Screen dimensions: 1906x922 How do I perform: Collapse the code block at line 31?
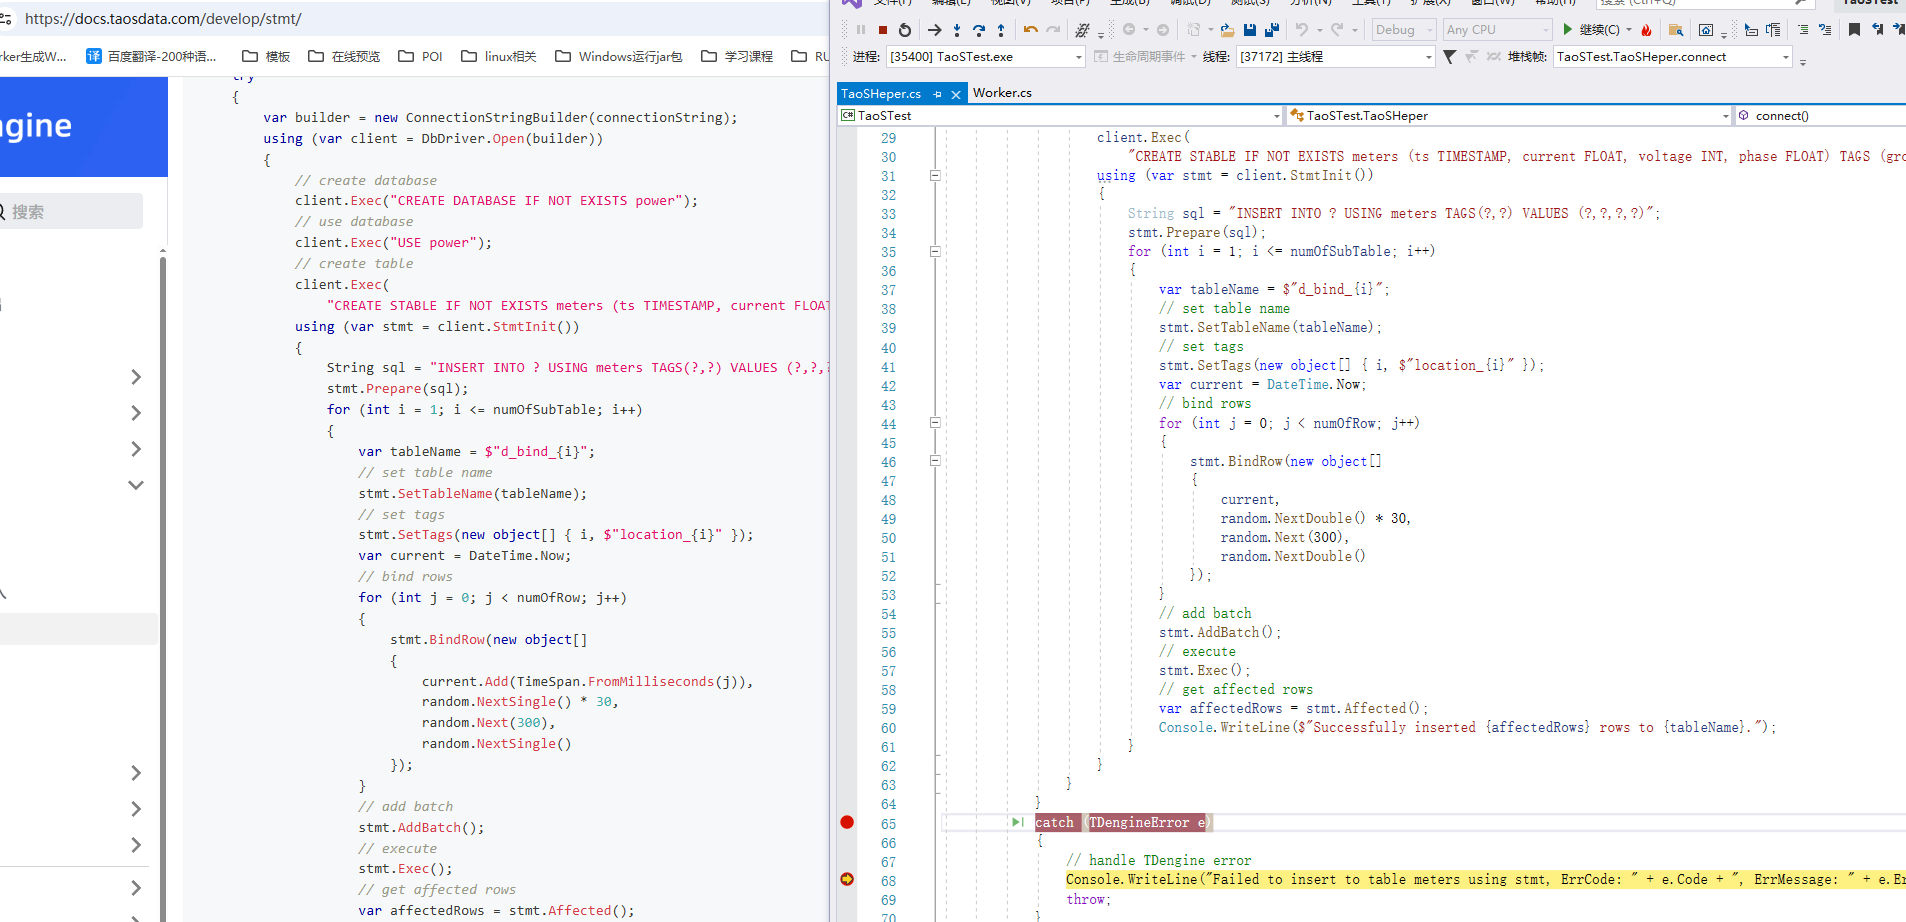(935, 175)
